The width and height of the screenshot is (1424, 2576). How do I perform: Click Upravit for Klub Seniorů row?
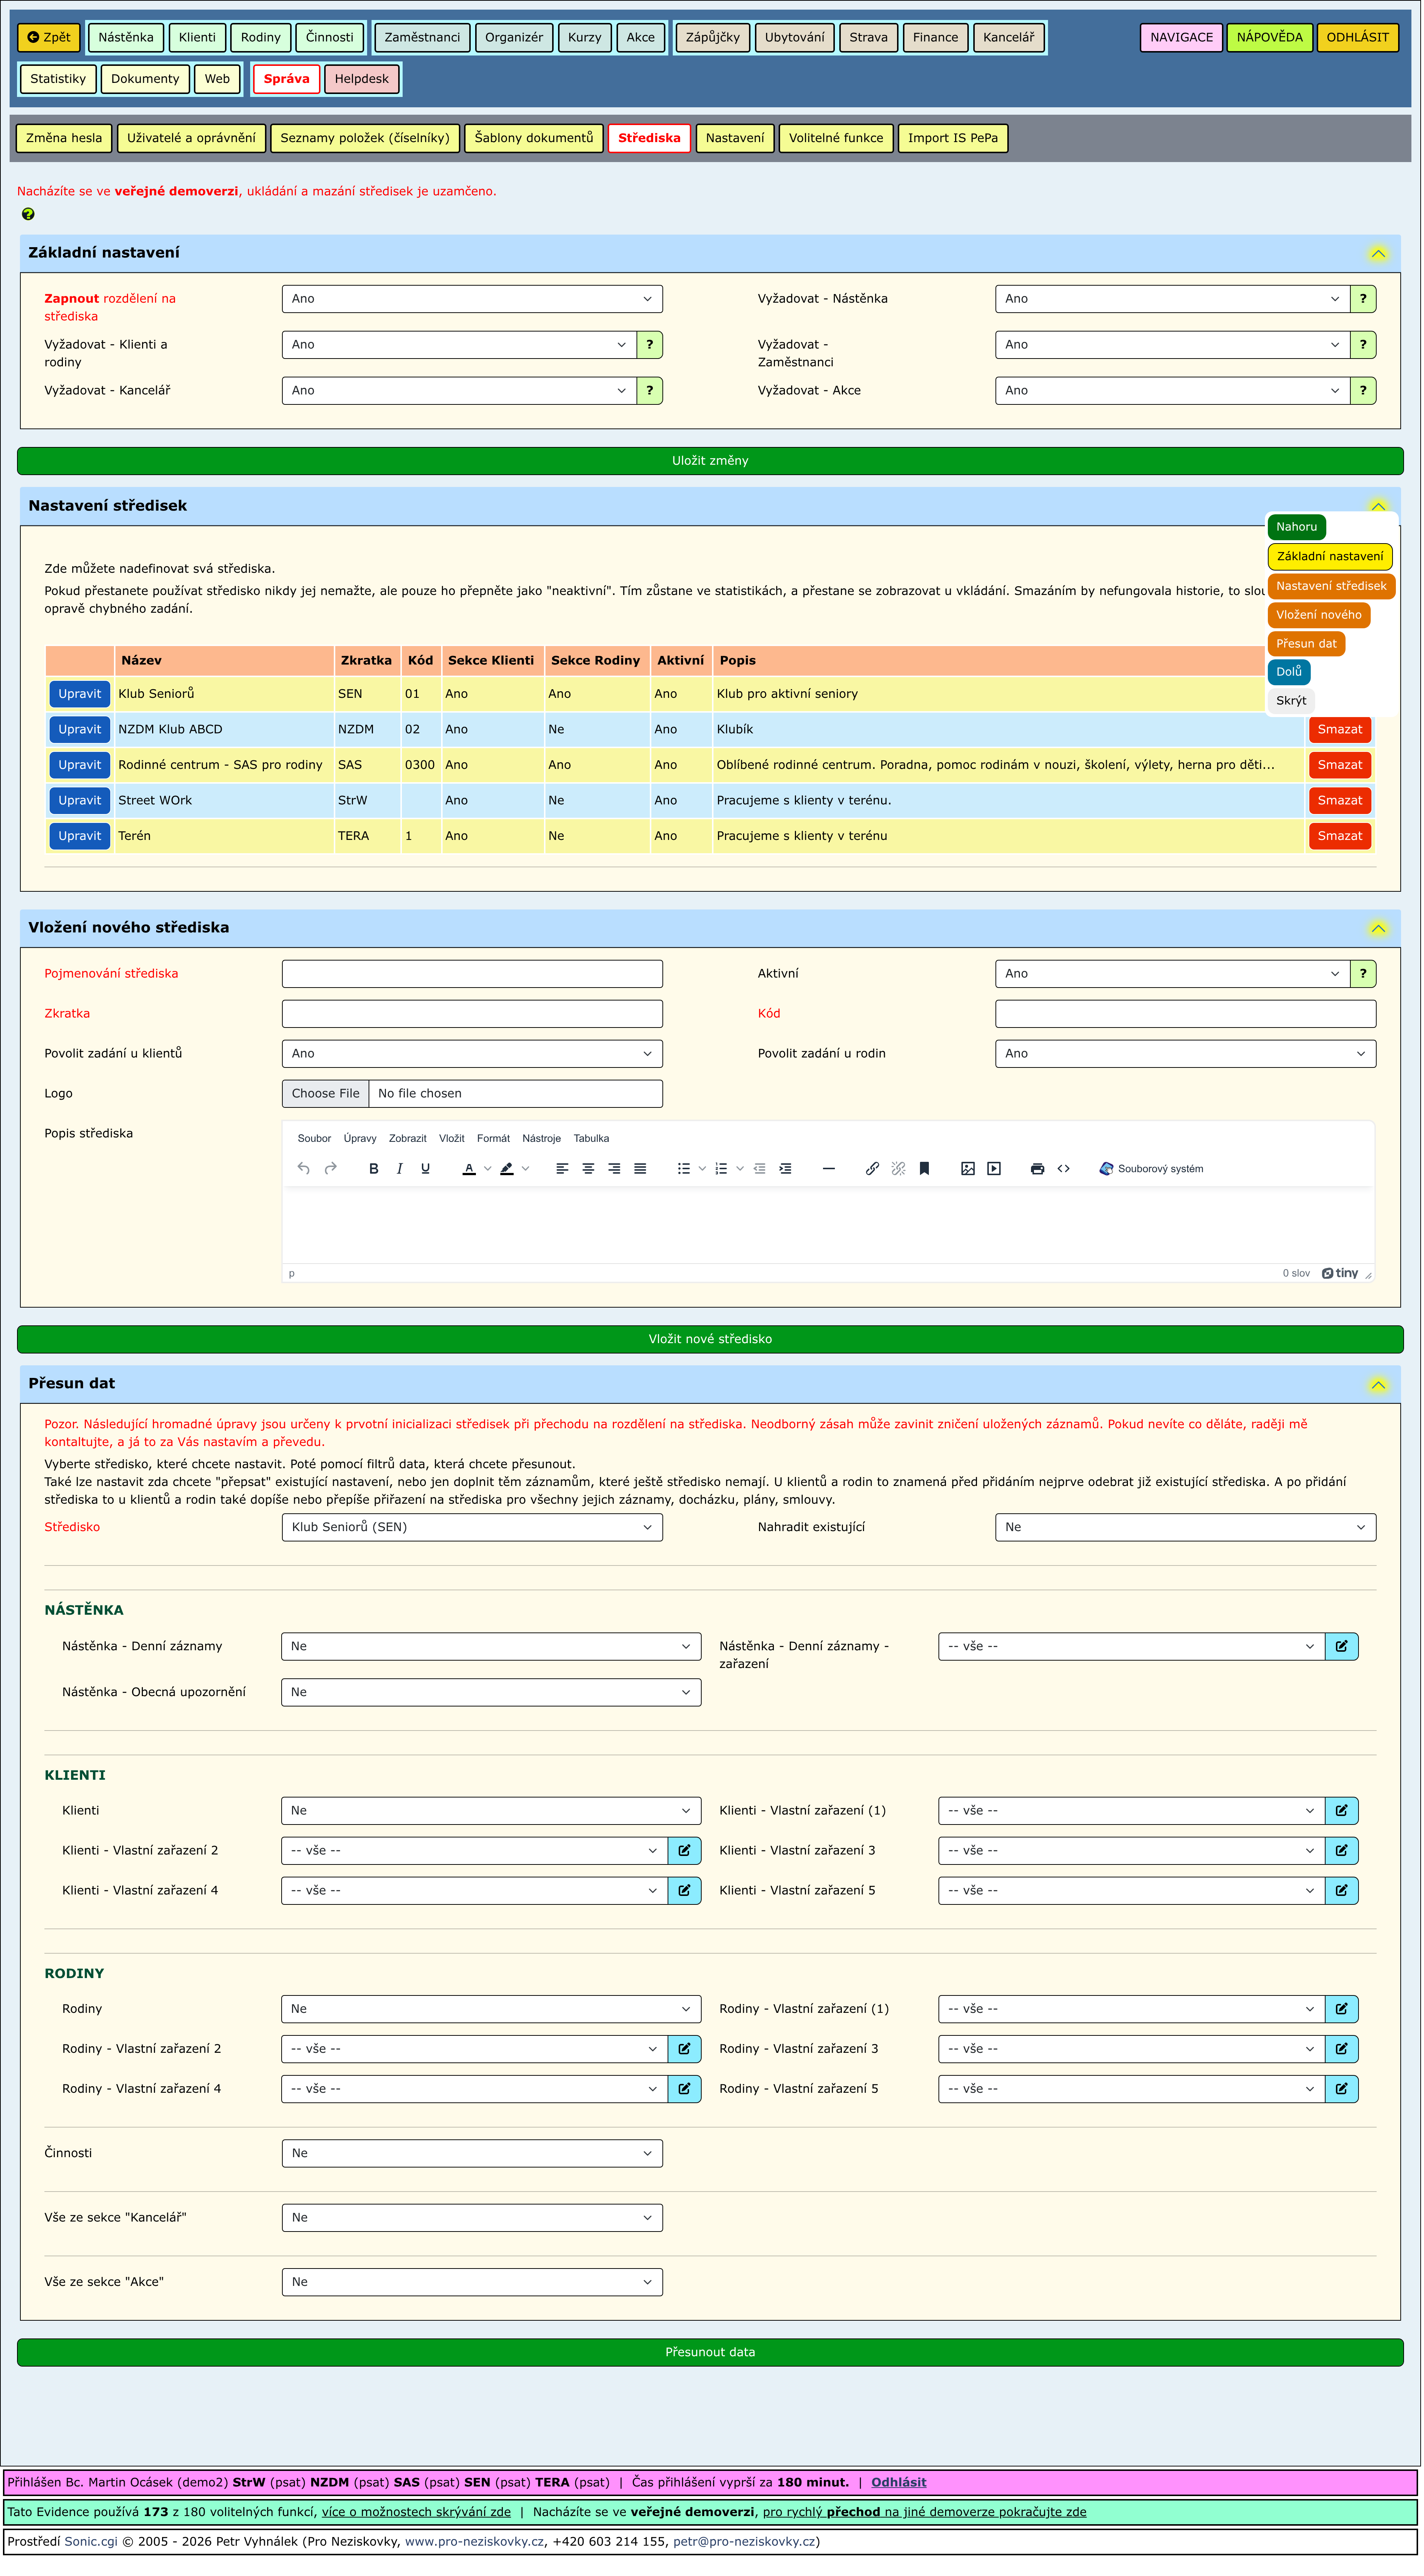click(80, 695)
